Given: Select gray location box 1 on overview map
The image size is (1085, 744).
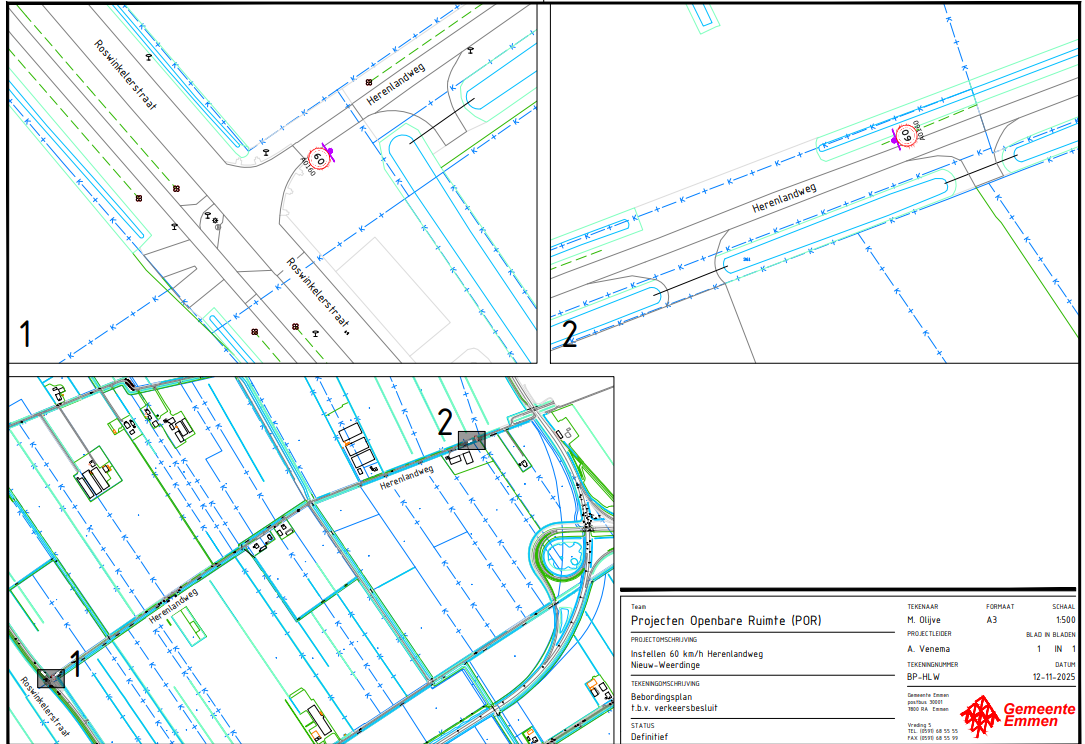Looking at the screenshot, I should point(50,678).
